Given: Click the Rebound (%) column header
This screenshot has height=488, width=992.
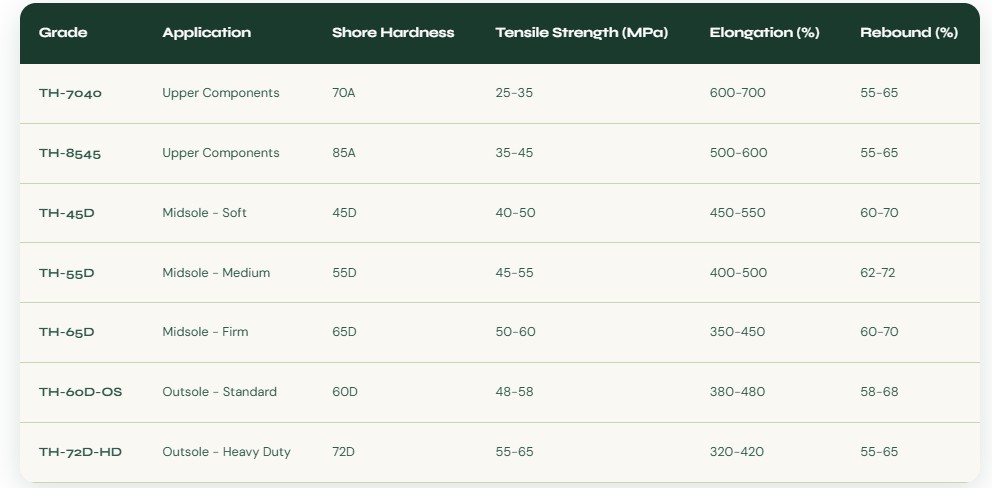Looking at the screenshot, I should click(908, 33).
